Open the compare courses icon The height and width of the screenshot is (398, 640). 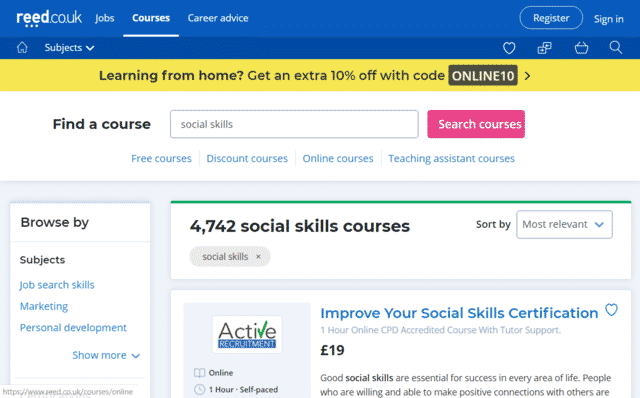(544, 48)
